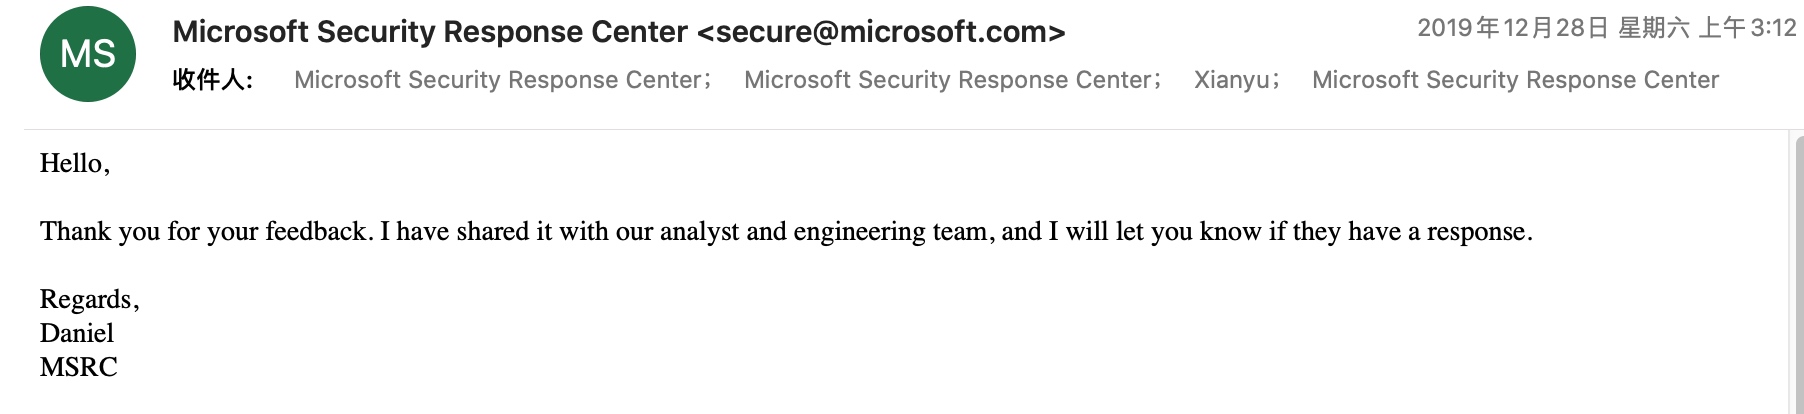Click the bold sender name in the header

coord(430,32)
